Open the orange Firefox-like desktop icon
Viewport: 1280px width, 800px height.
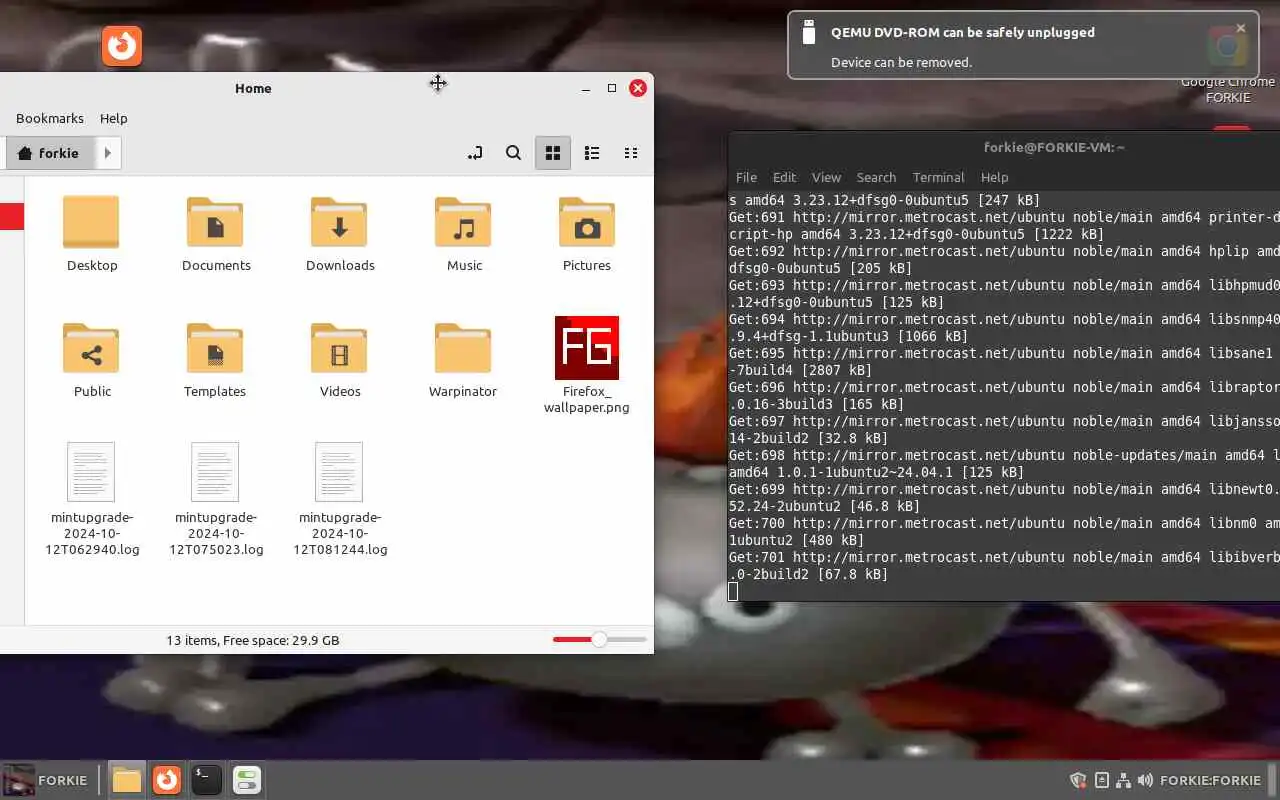coord(122,46)
